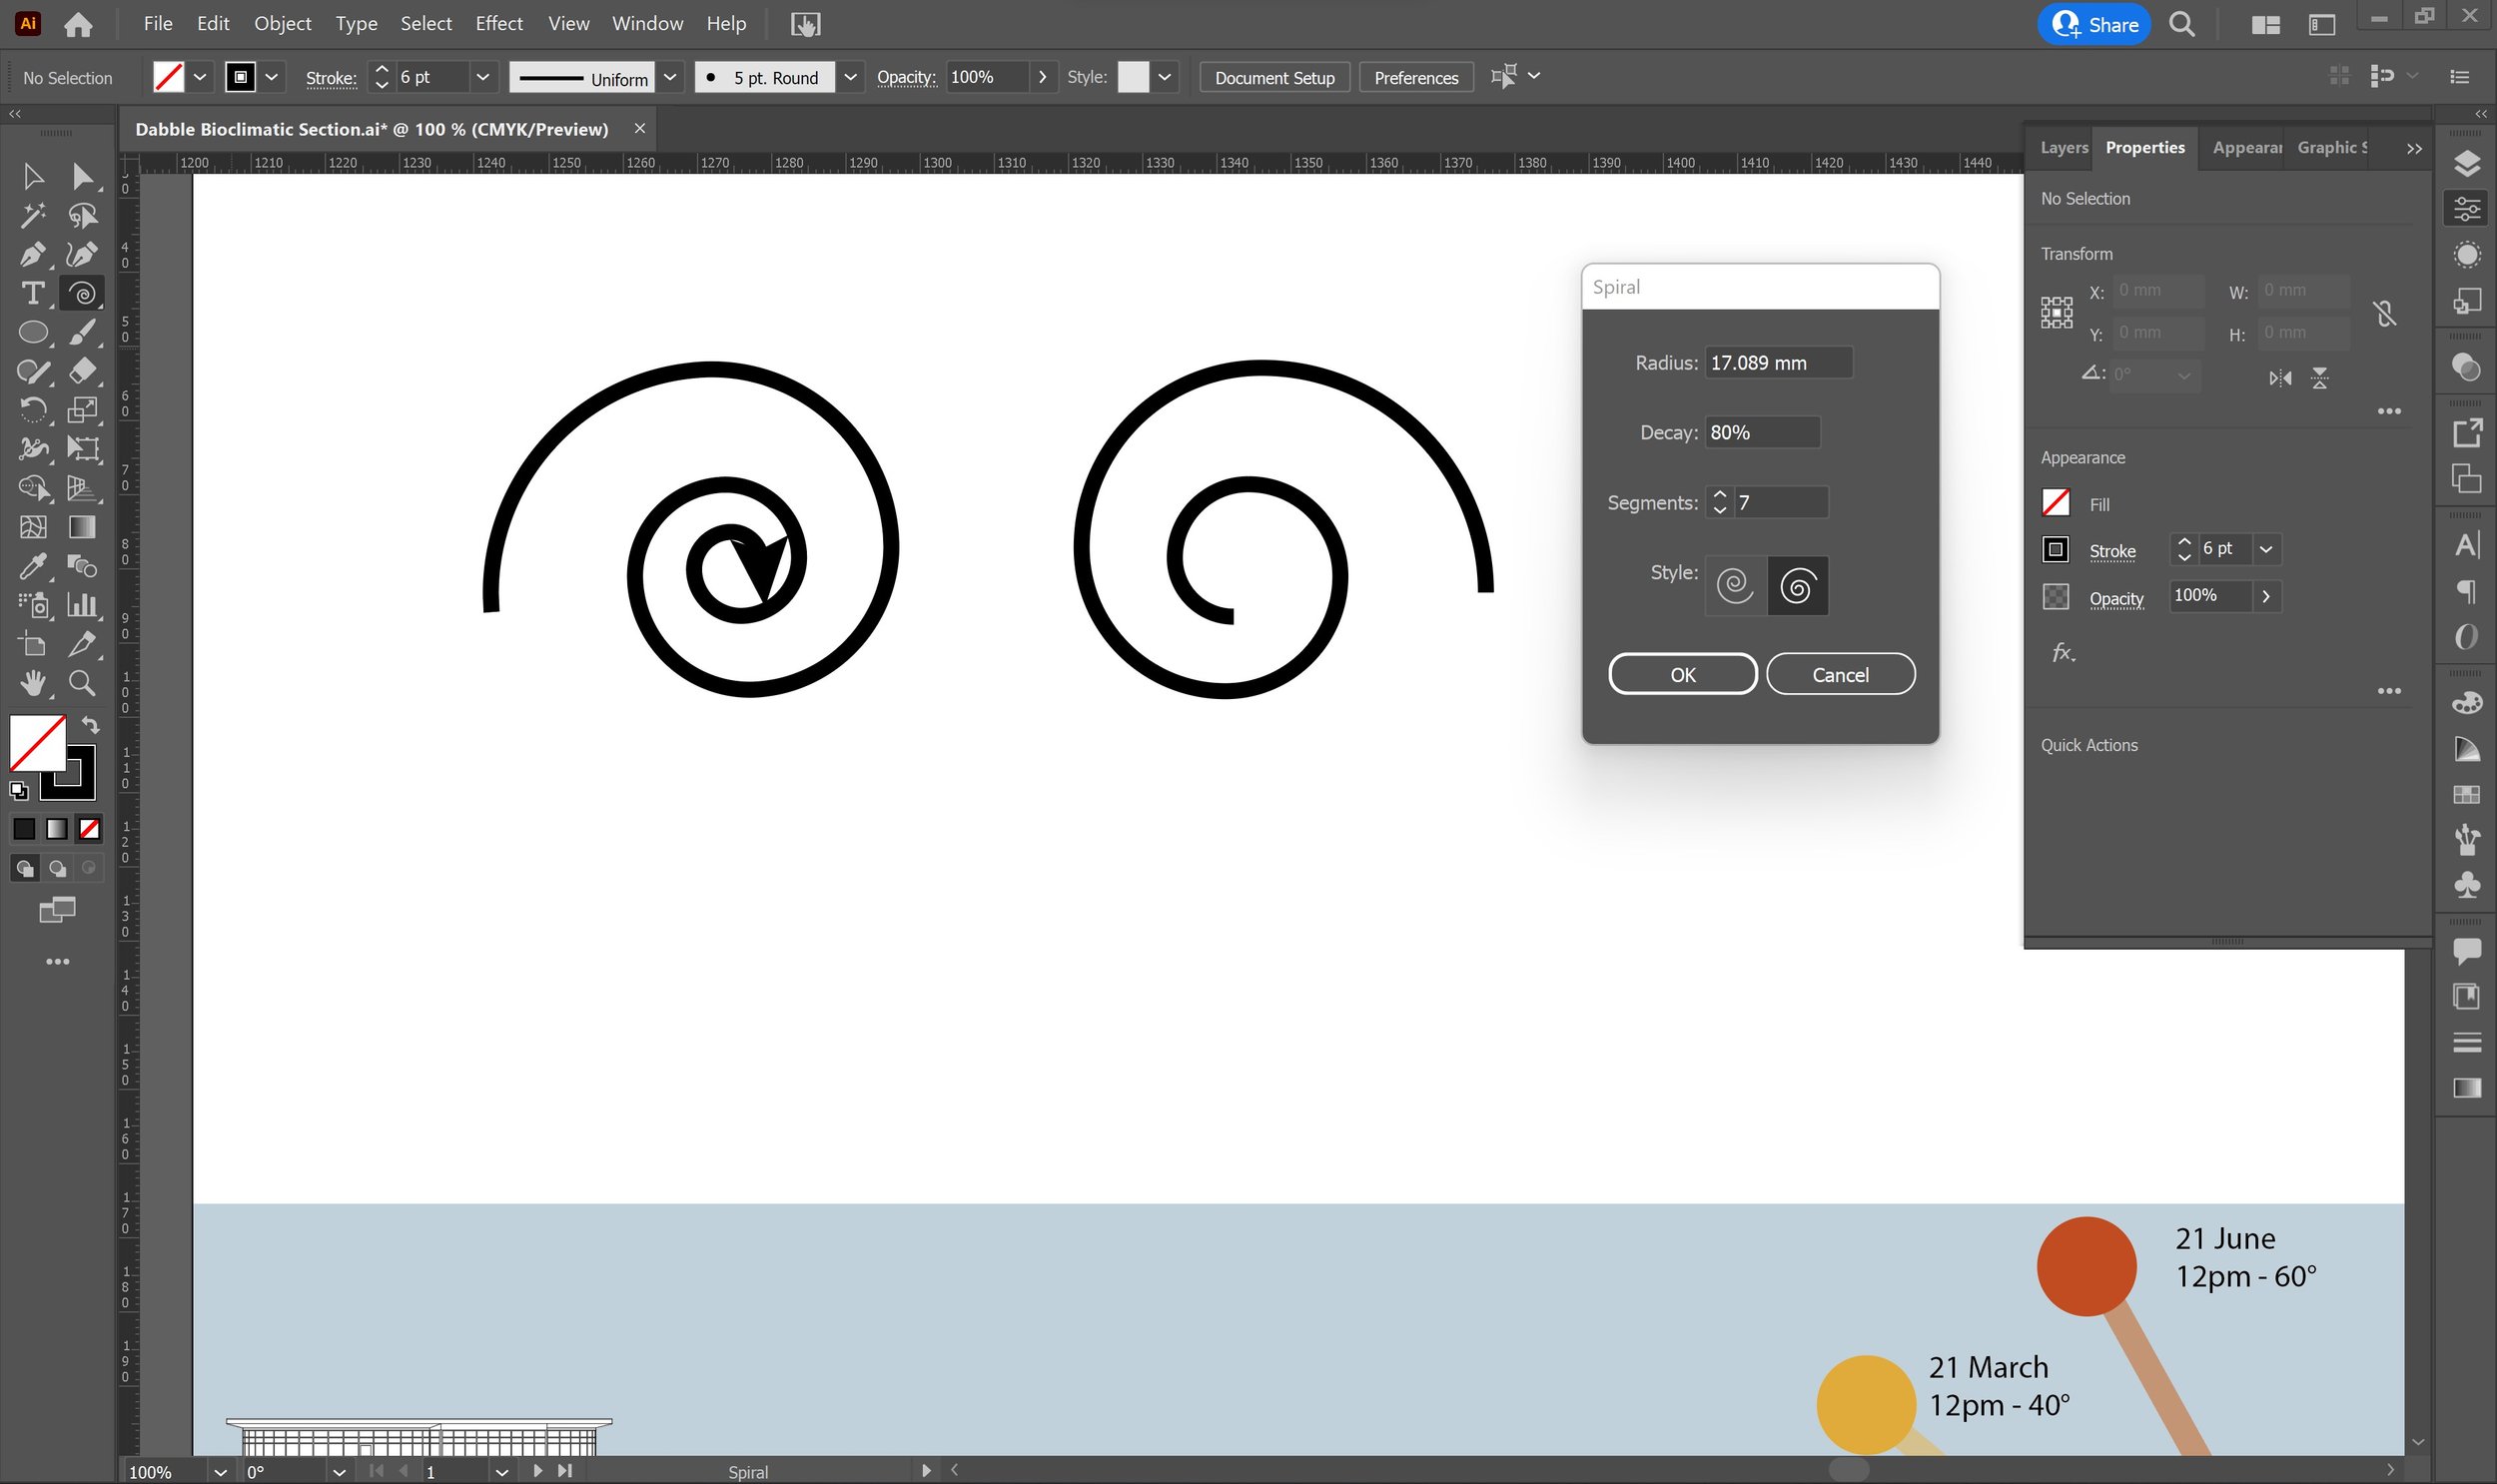Select the Gradient tool

(x=83, y=527)
